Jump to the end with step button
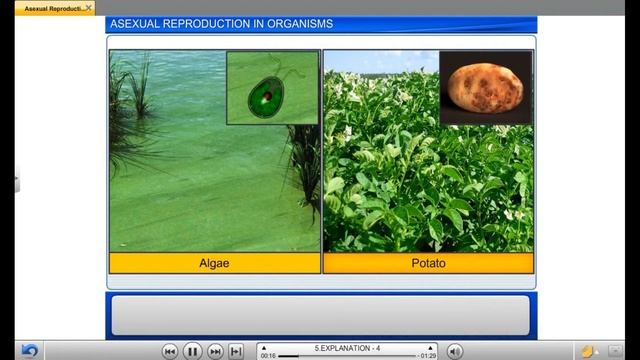Screen dimensions: 640x360 tap(236, 351)
